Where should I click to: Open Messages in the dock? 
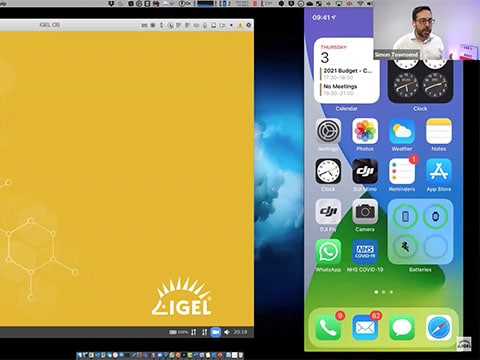[402, 327]
